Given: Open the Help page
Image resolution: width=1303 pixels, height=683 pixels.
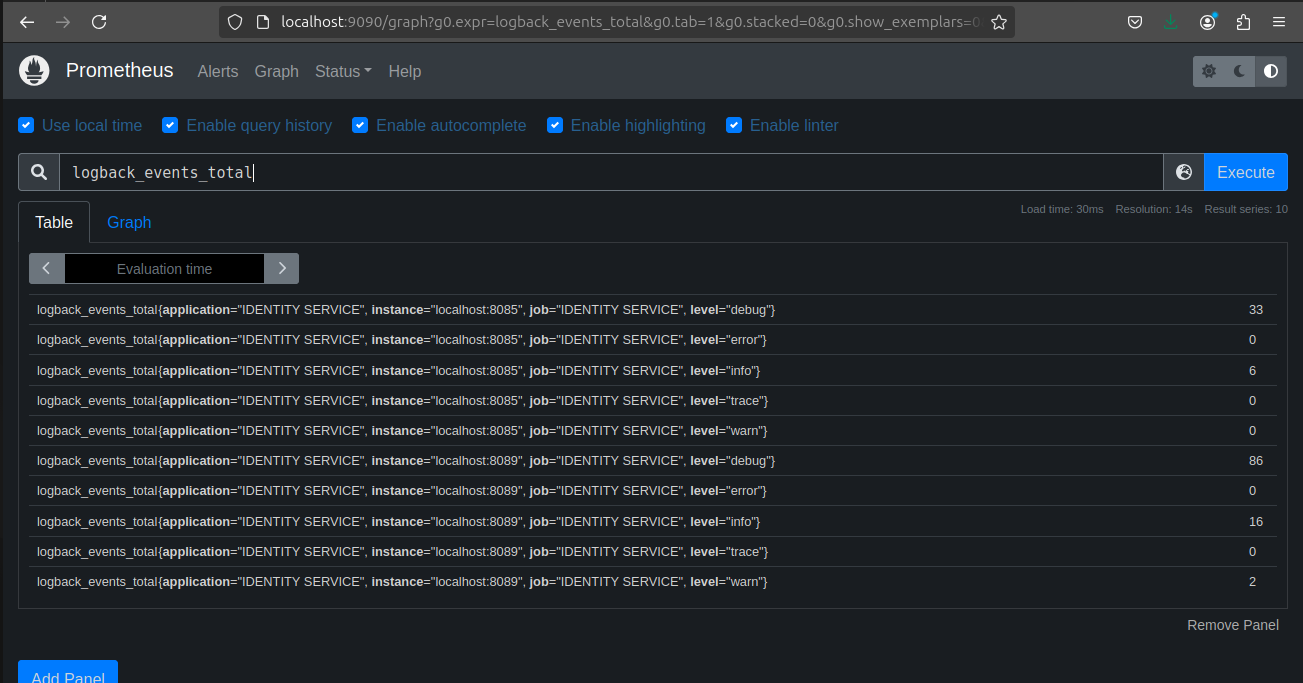Looking at the screenshot, I should 405,71.
